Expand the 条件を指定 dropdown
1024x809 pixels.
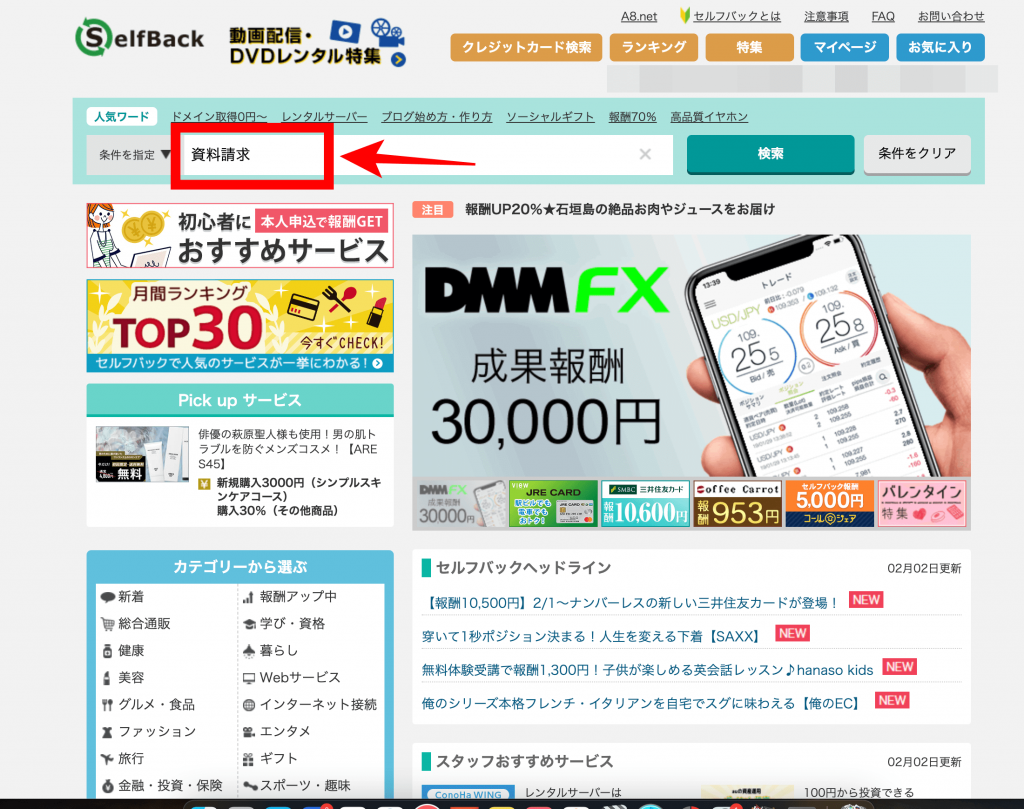(135, 155)
